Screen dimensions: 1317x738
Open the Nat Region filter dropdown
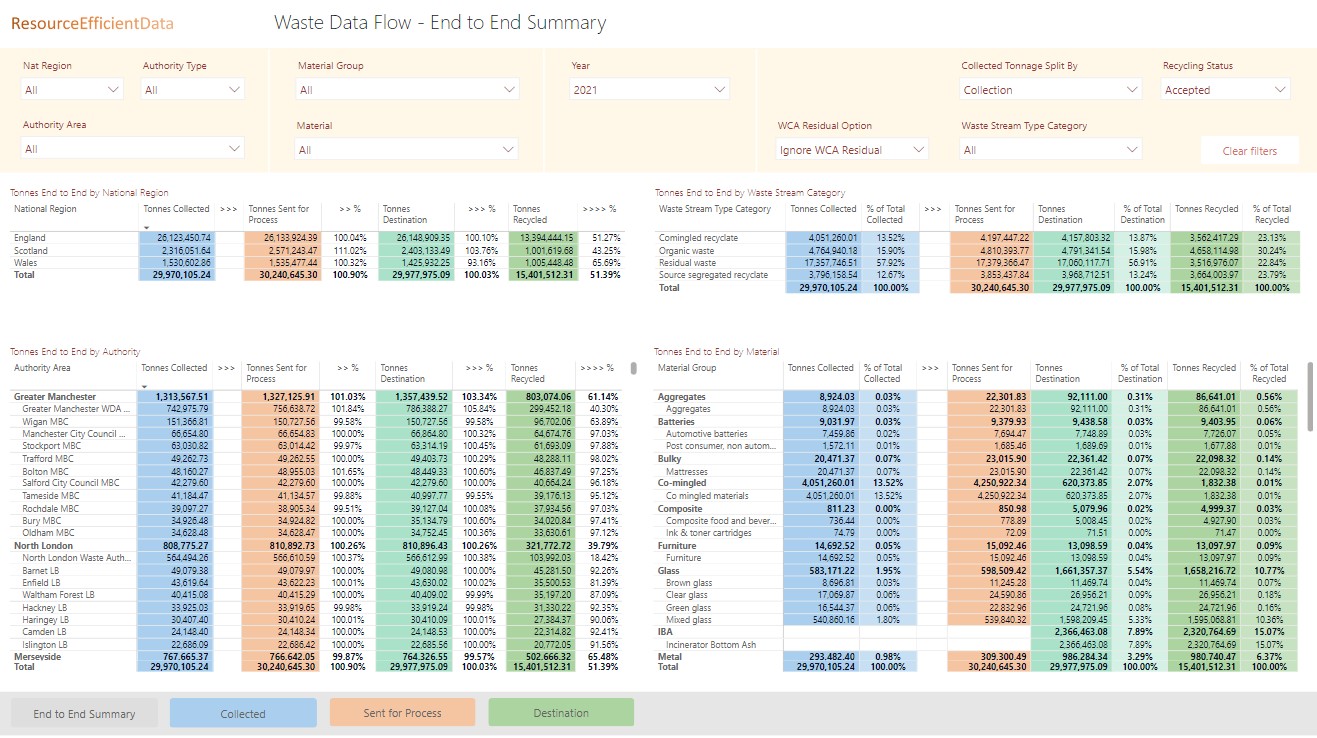click(72, 90)
